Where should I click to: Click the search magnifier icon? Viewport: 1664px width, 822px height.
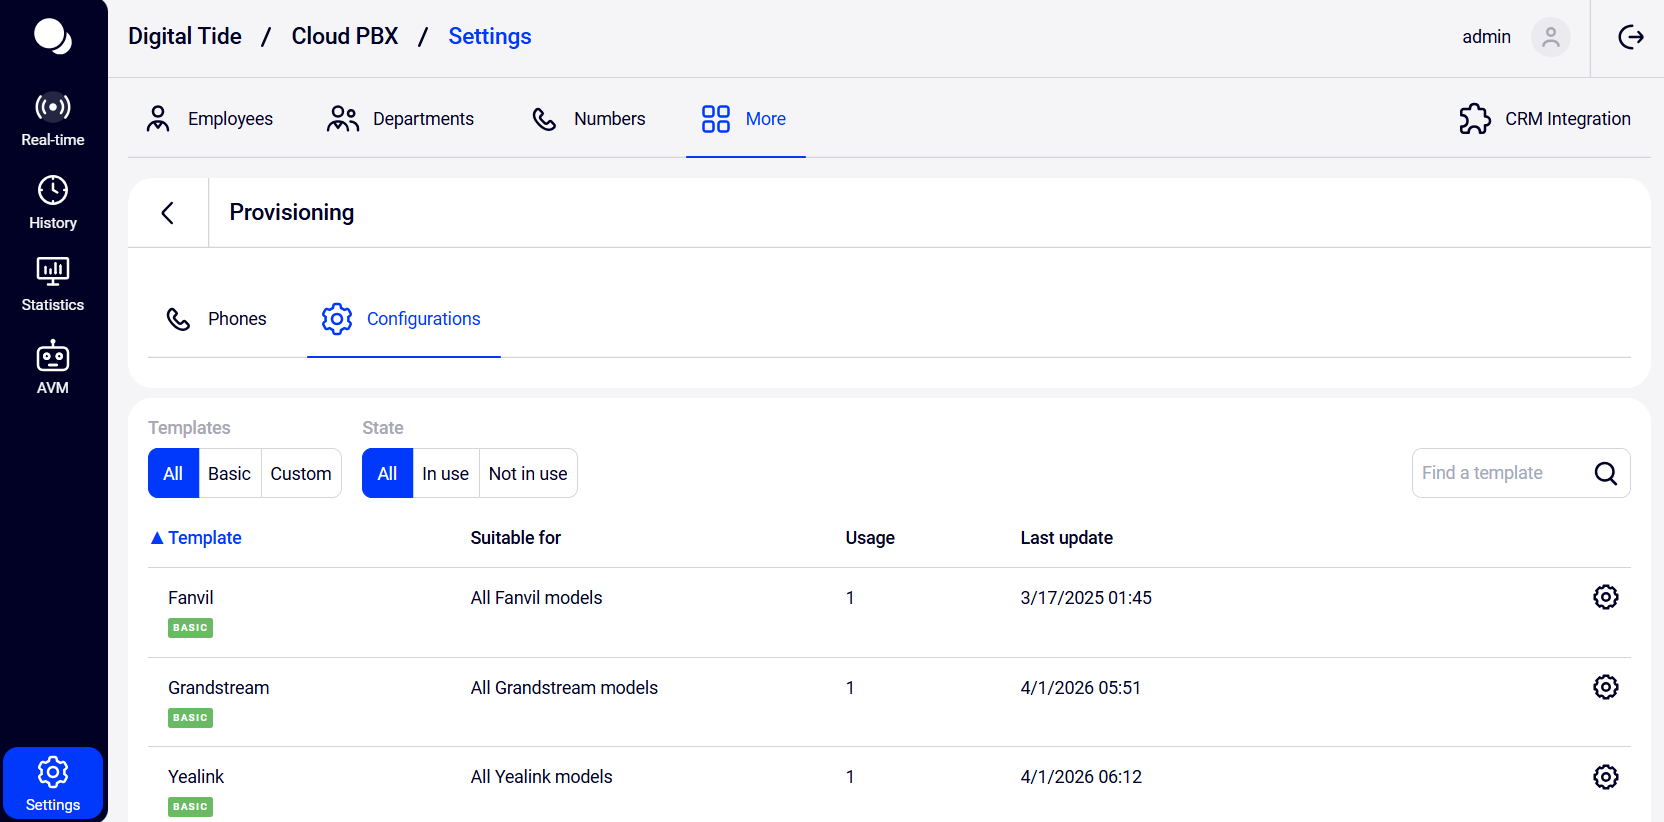1605,473
